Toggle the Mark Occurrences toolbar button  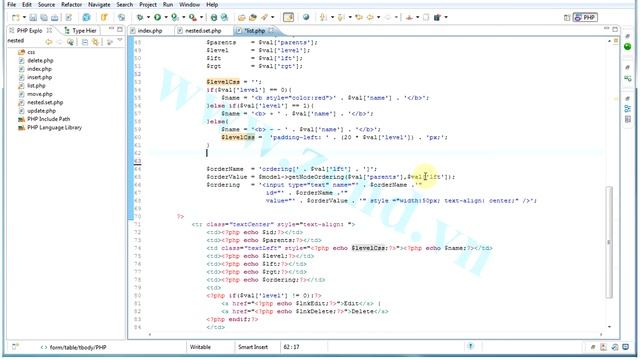pyautogui.click(x=288, y=18)
